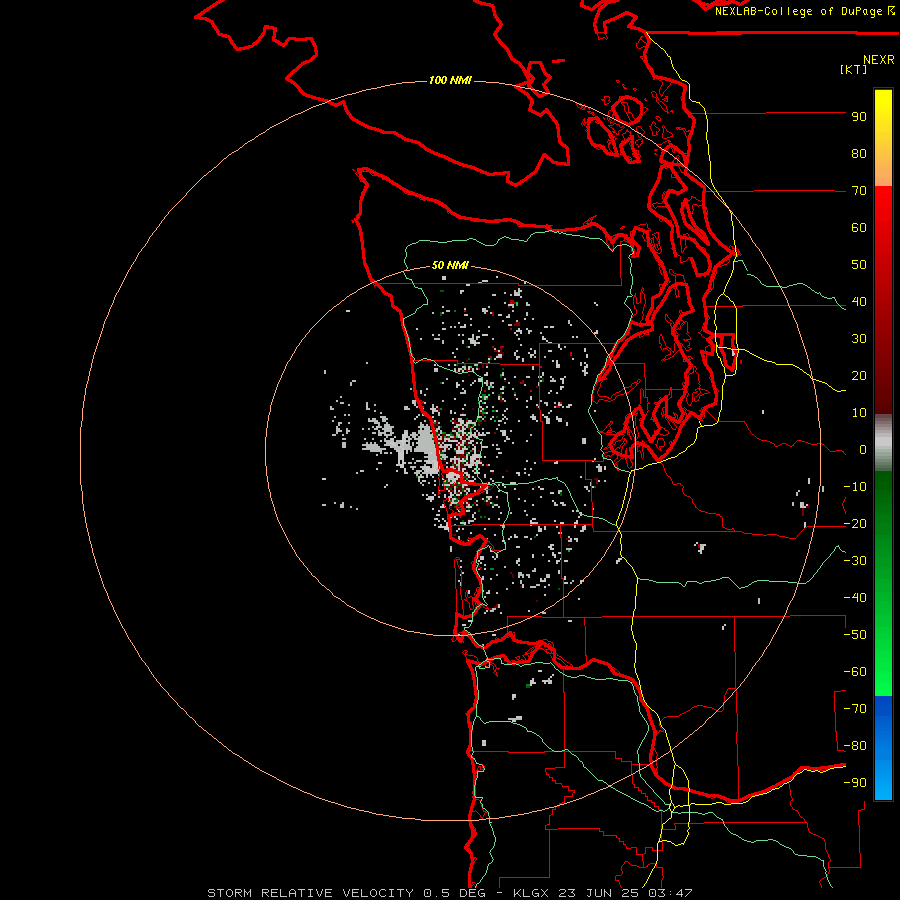Click the -50 value on the velocity scale
The image size is (900, 900).
coord(855,635)
